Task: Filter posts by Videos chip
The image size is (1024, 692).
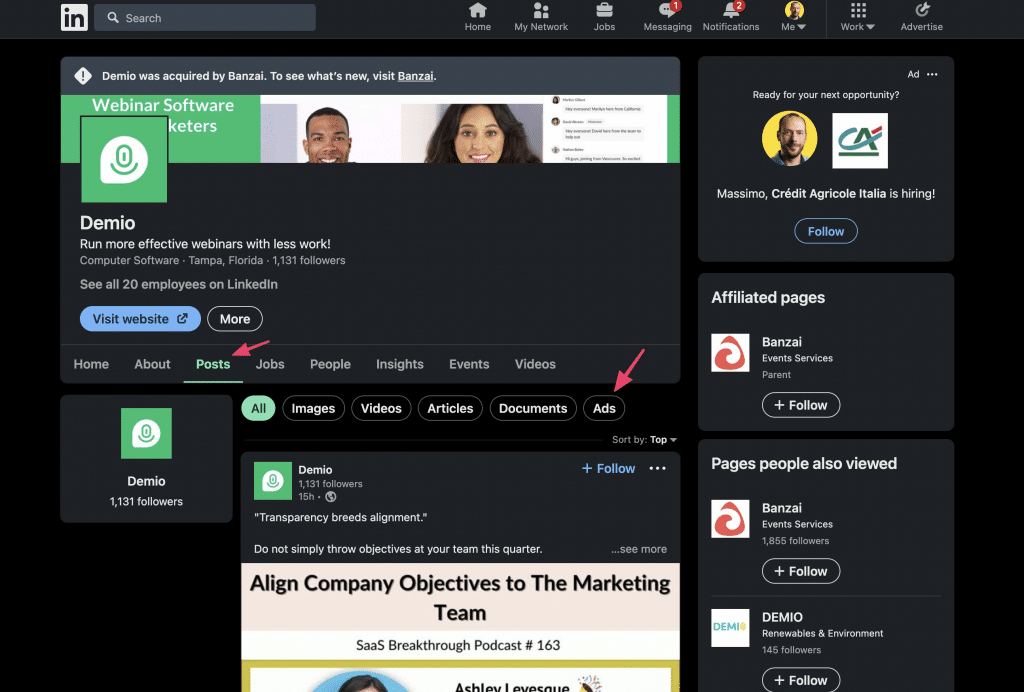Action: 381,409
